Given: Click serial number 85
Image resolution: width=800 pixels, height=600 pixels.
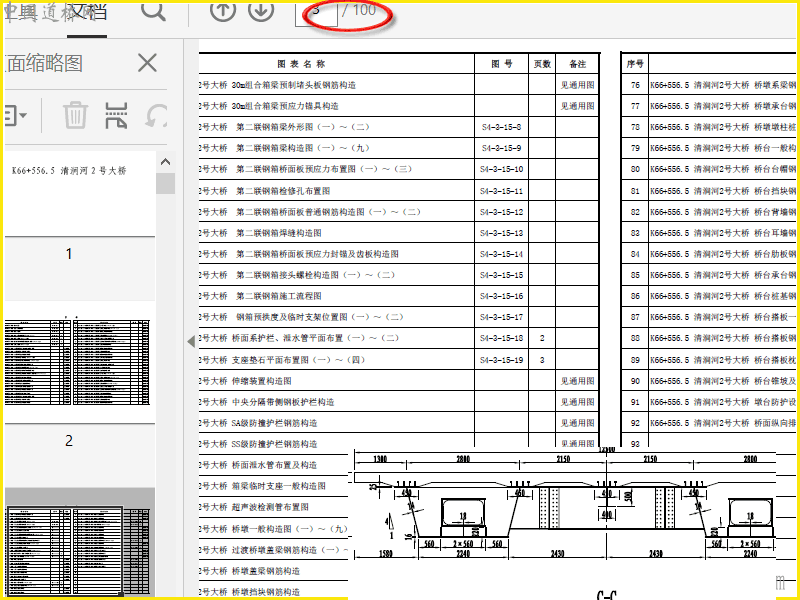Looking at the screenshot, I should [635, 275].
